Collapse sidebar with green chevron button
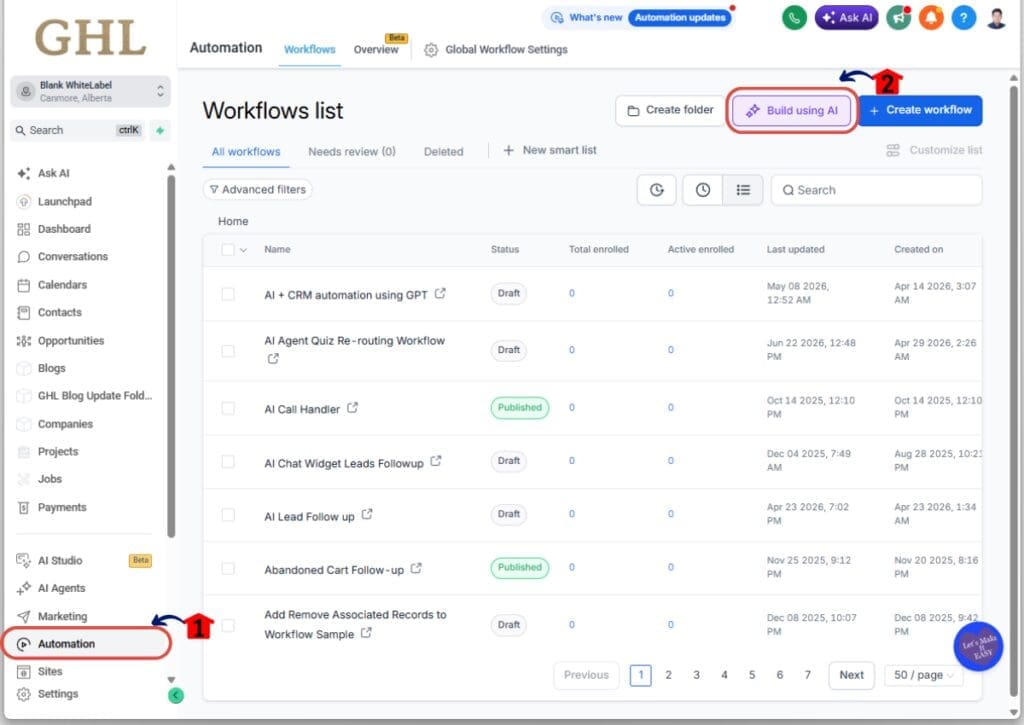1024x725 pixels. (x=176, y=696)
